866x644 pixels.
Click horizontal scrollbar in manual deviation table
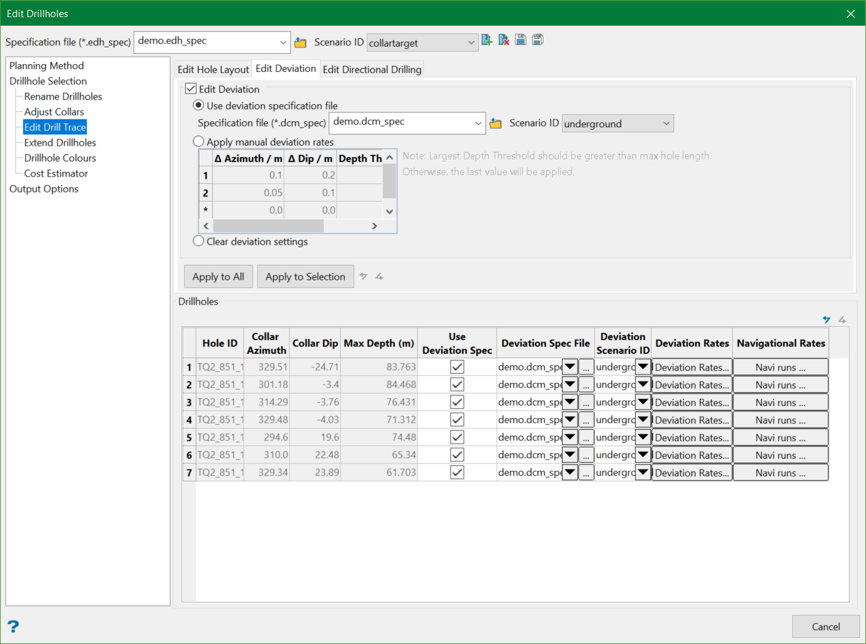click(269, 226)
